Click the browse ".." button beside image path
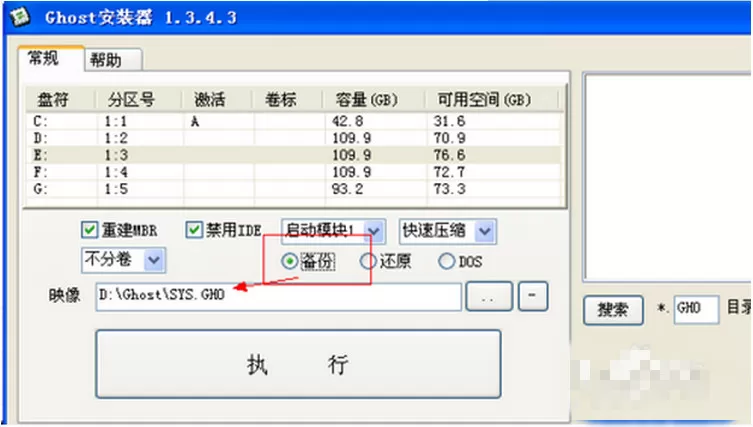Viewport: 753px width, 427px height. tap(489, 296)
